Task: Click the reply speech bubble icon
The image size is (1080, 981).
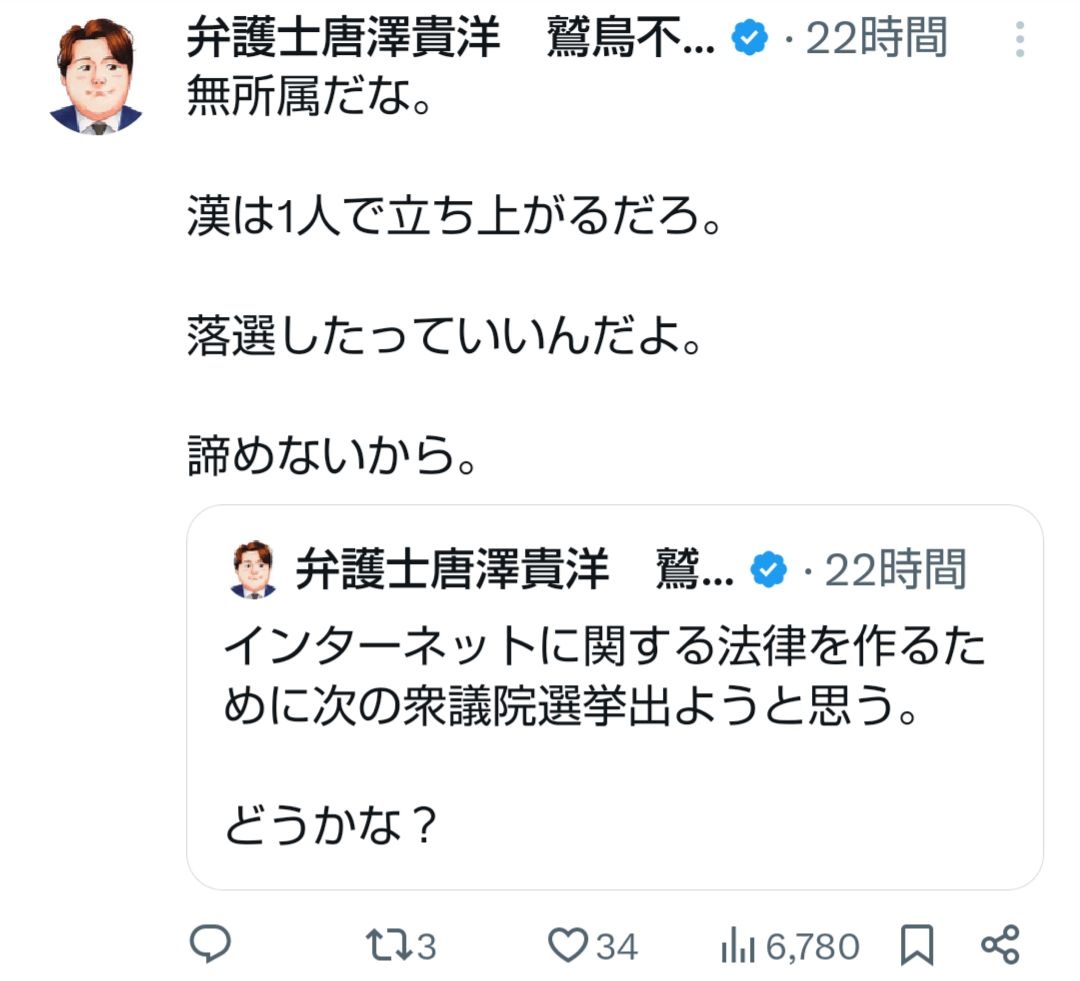Action: pos(210,943)
